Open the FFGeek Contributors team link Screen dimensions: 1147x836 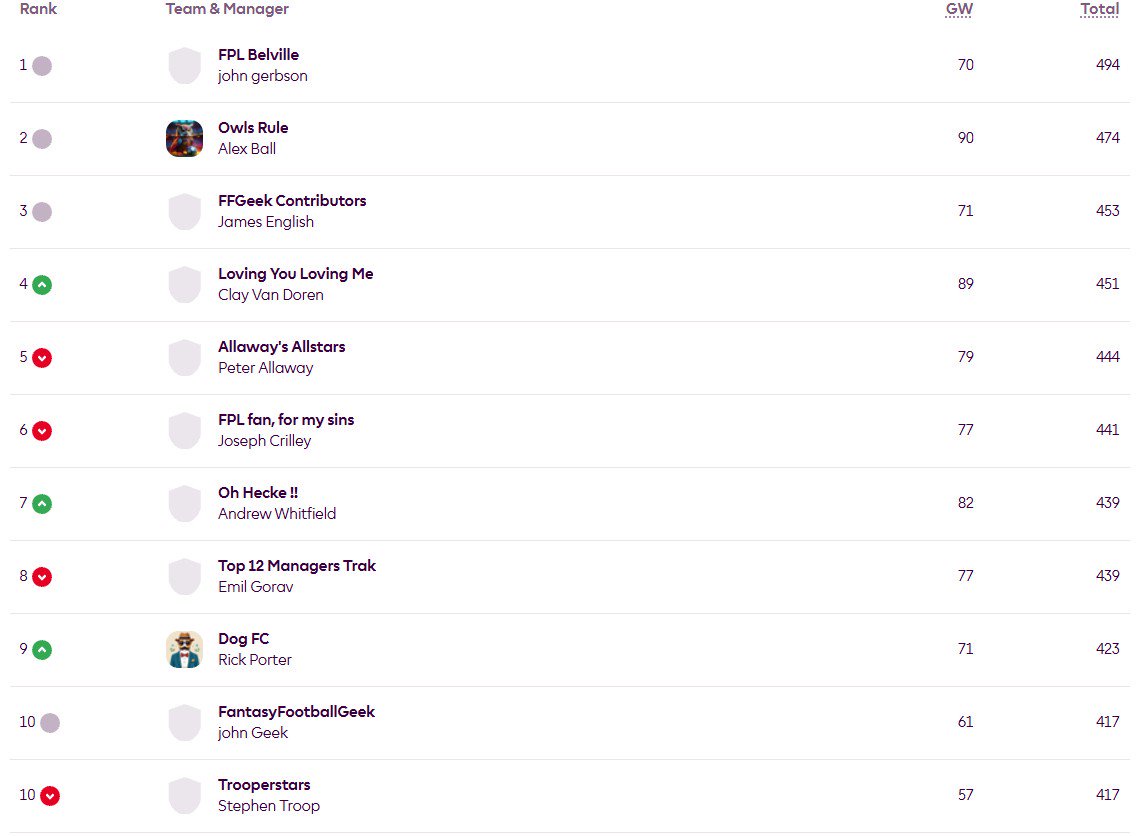(x=292, y=200)
